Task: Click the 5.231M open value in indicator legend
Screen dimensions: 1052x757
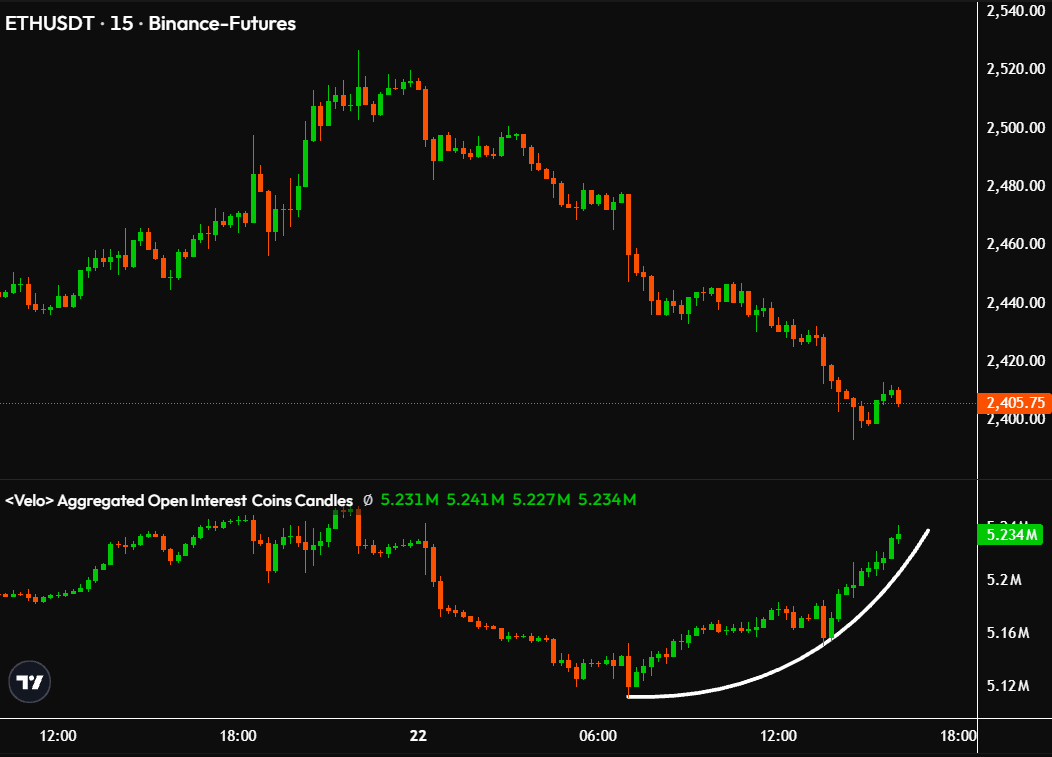Action: coord(409,500)
